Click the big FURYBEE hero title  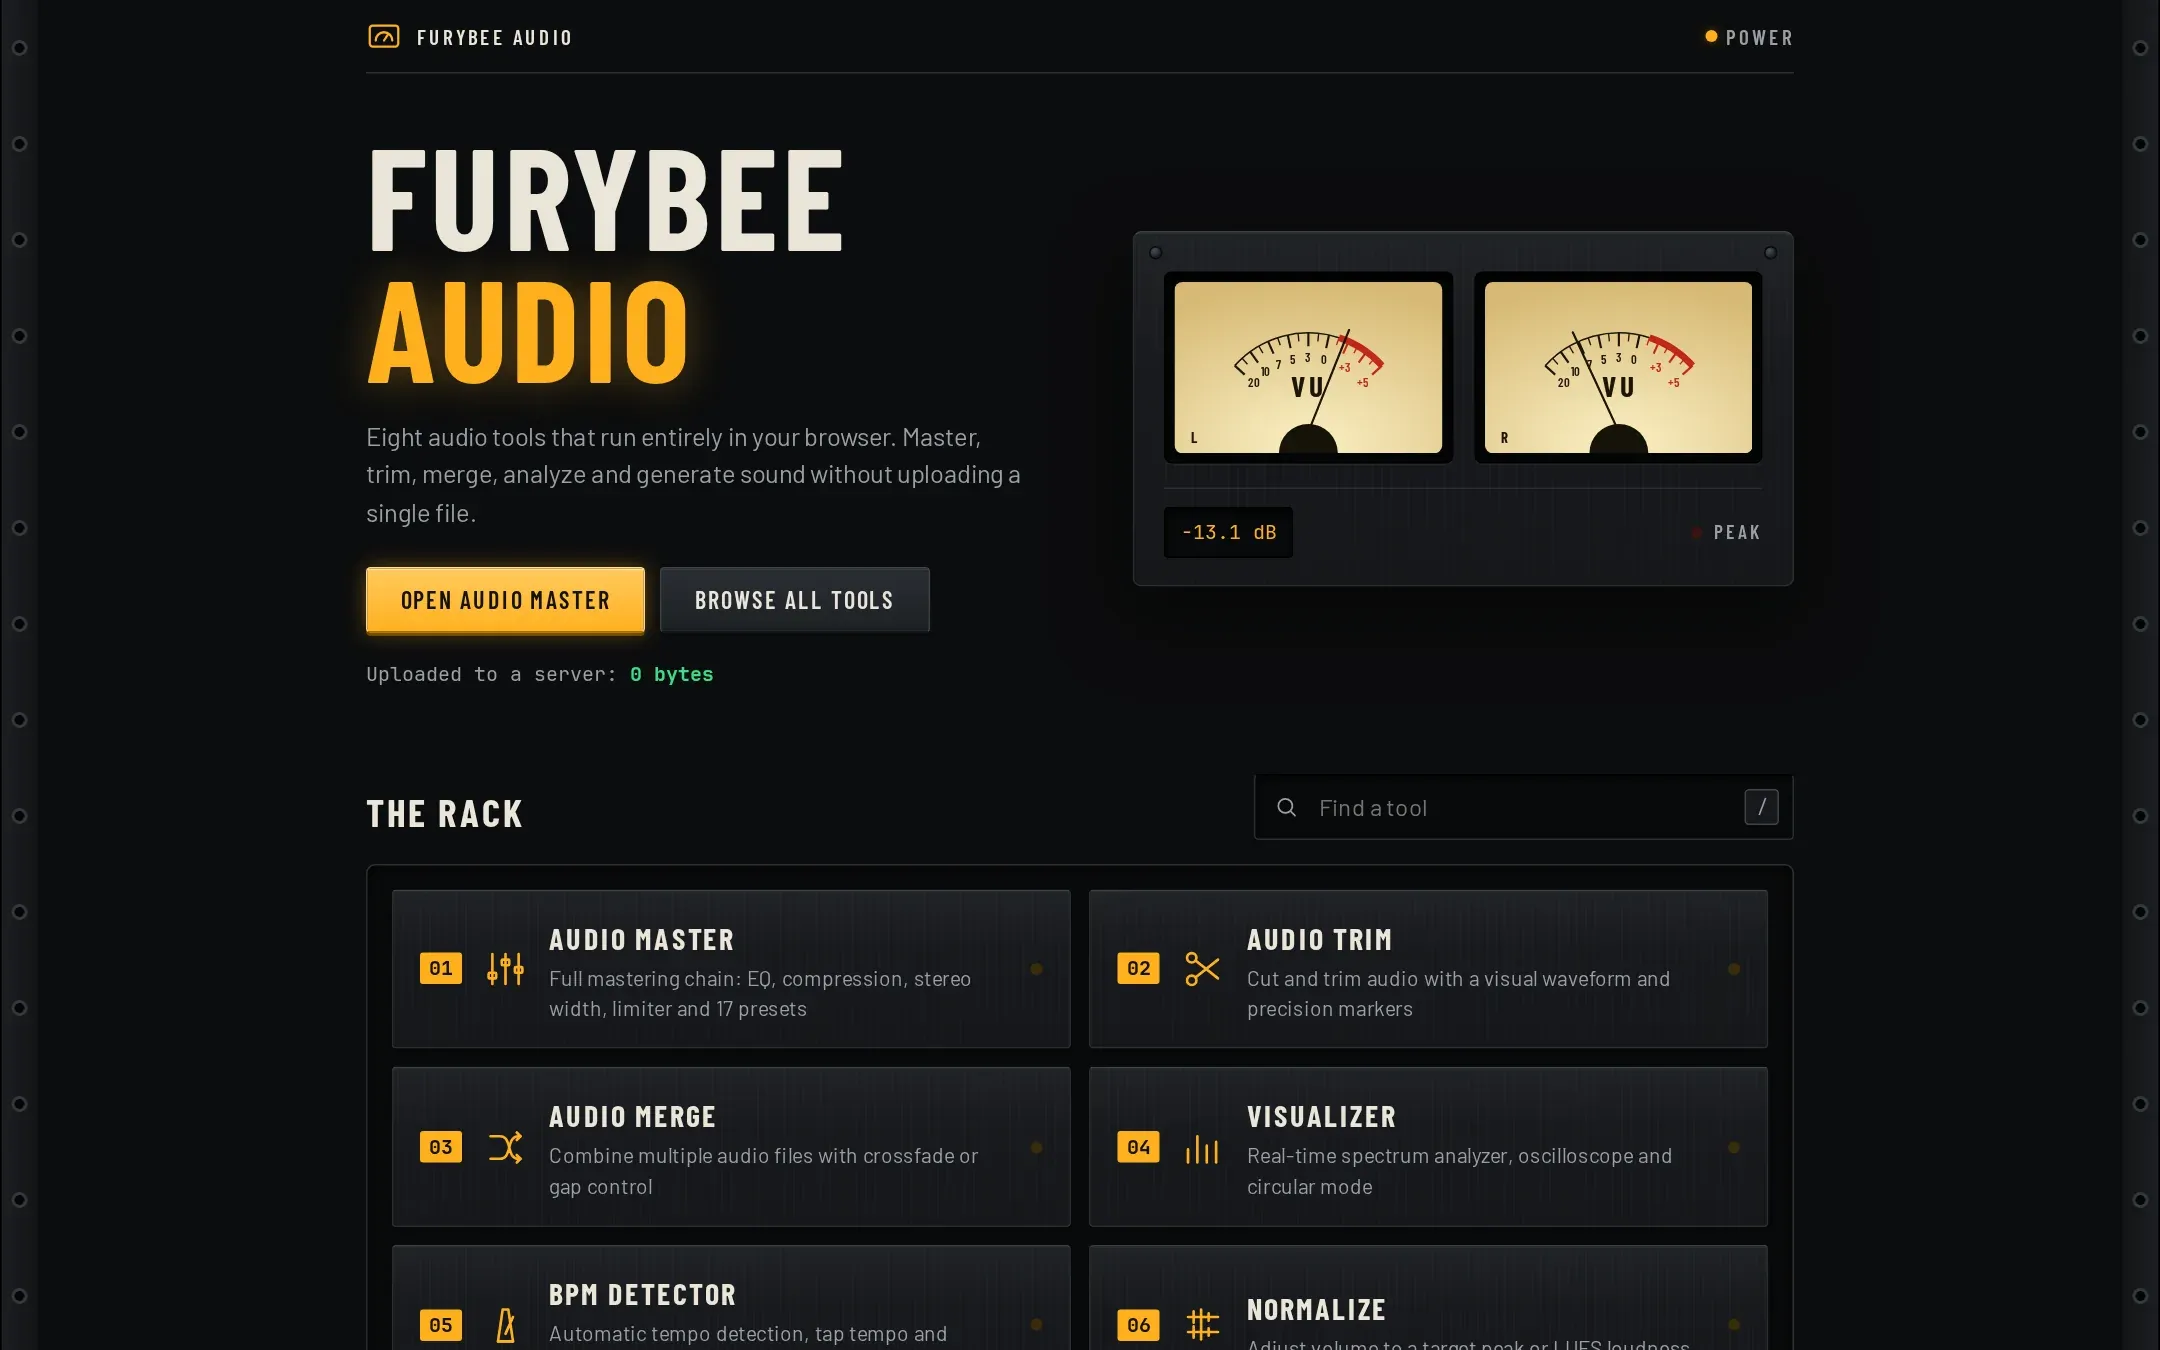606,200
